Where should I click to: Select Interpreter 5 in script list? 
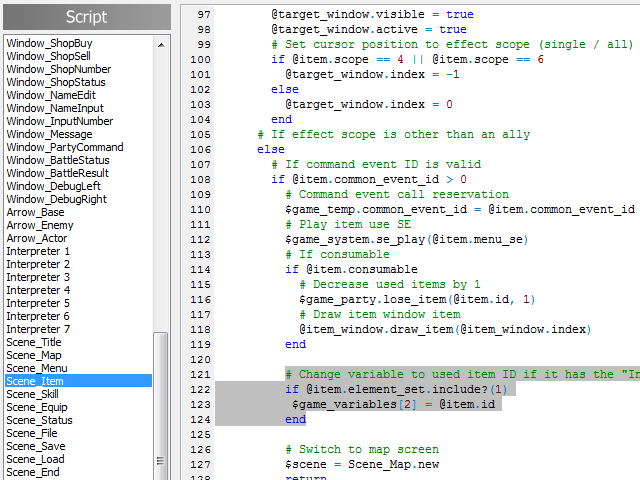click(38, 303)
